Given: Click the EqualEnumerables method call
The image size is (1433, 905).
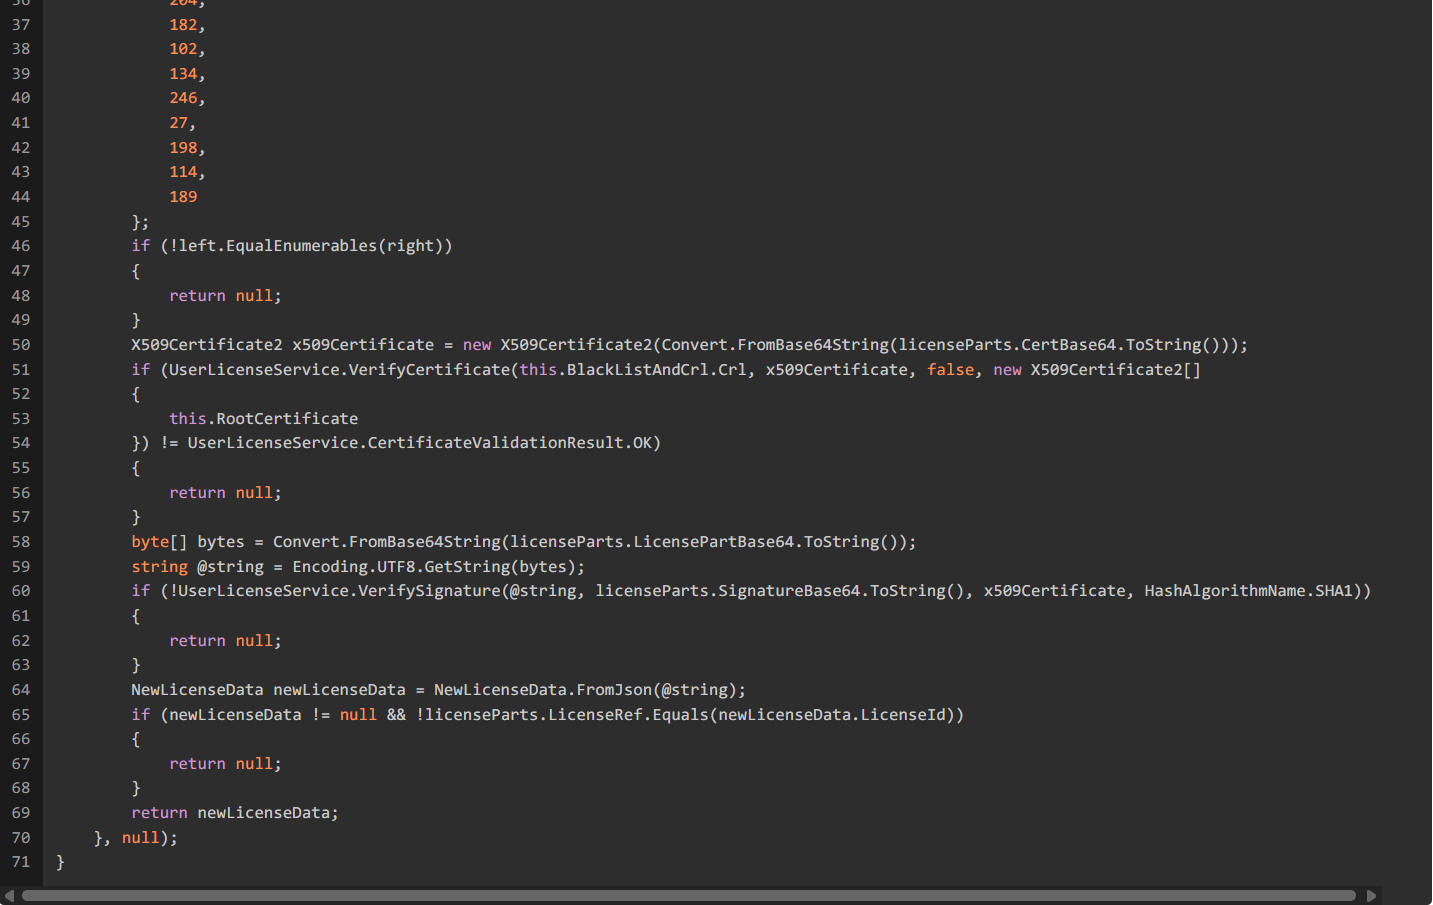Looking at the screenshot, I should click(x=300, y=246).
